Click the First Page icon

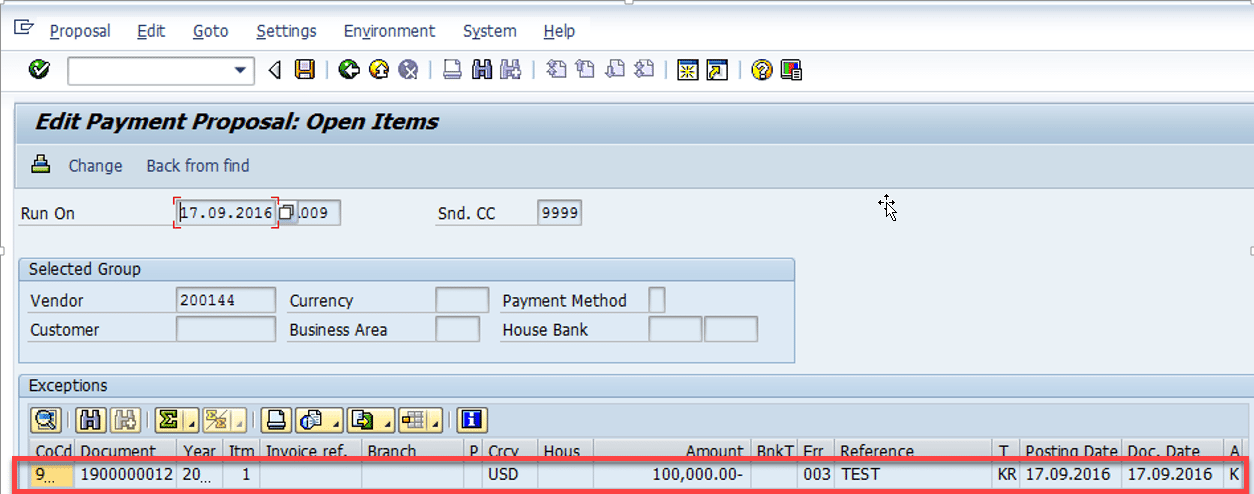coord(556,70)
